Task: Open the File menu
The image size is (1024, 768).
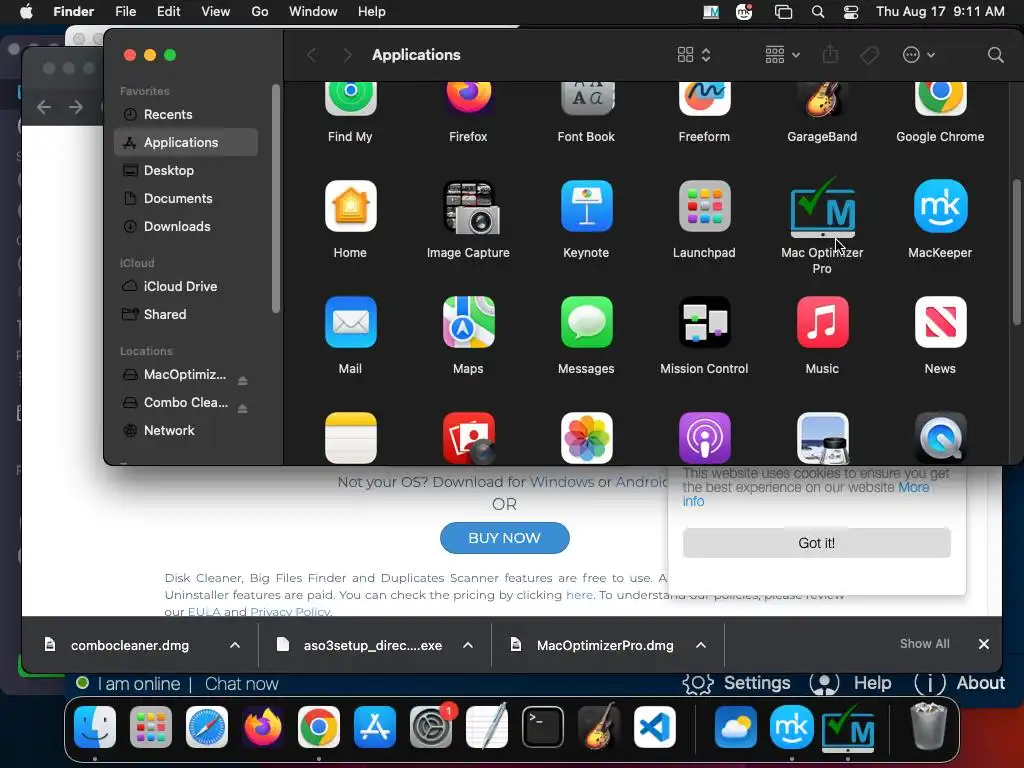Action: (x=125, y=12)
